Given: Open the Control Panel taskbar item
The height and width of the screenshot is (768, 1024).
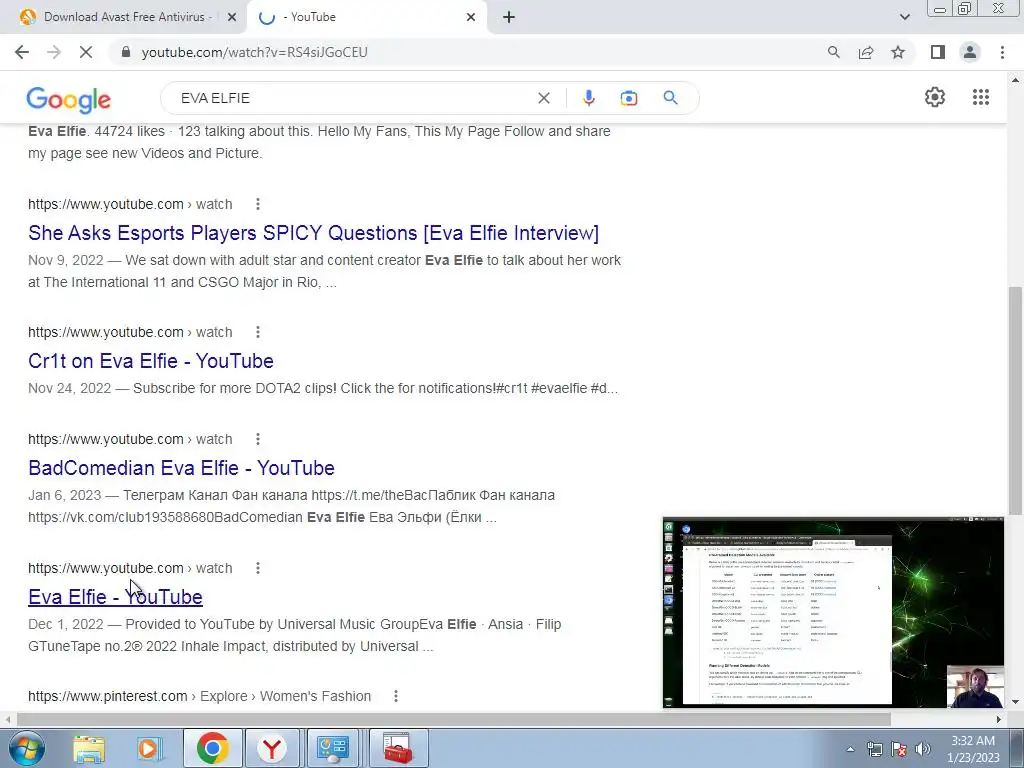Looking at the screenshot, I should pyautogui.click(x=333, y=748).
